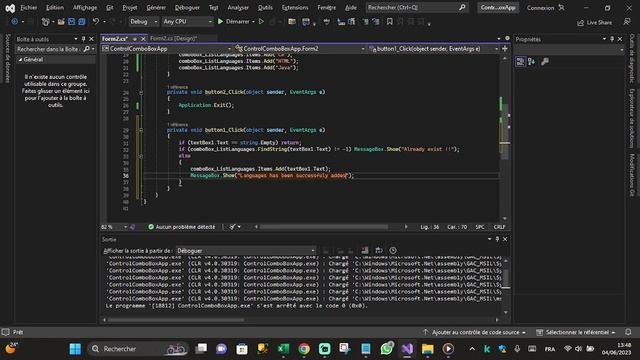
Task: Click the uncomment selection toolbar icon
Action: click(x=376, y=22)
